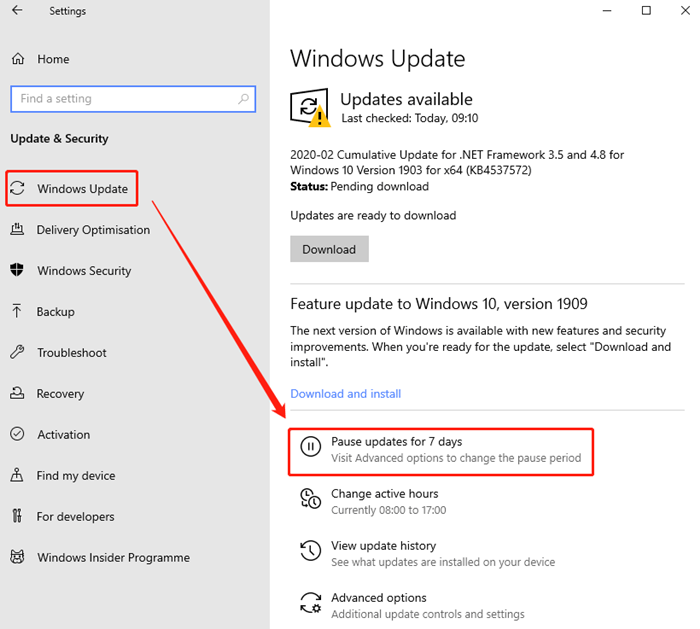Click the 2020-02 Cumulative Update KB4537572 text

[x=457, y=162]
